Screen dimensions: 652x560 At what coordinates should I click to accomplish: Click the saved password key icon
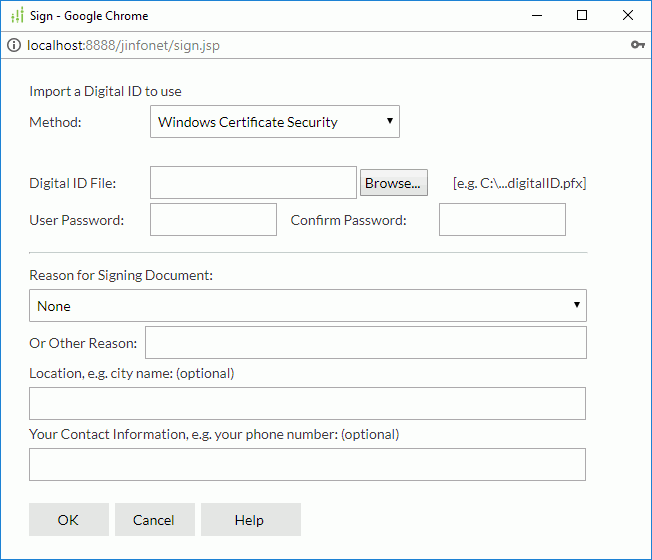(x=637, y=44)
